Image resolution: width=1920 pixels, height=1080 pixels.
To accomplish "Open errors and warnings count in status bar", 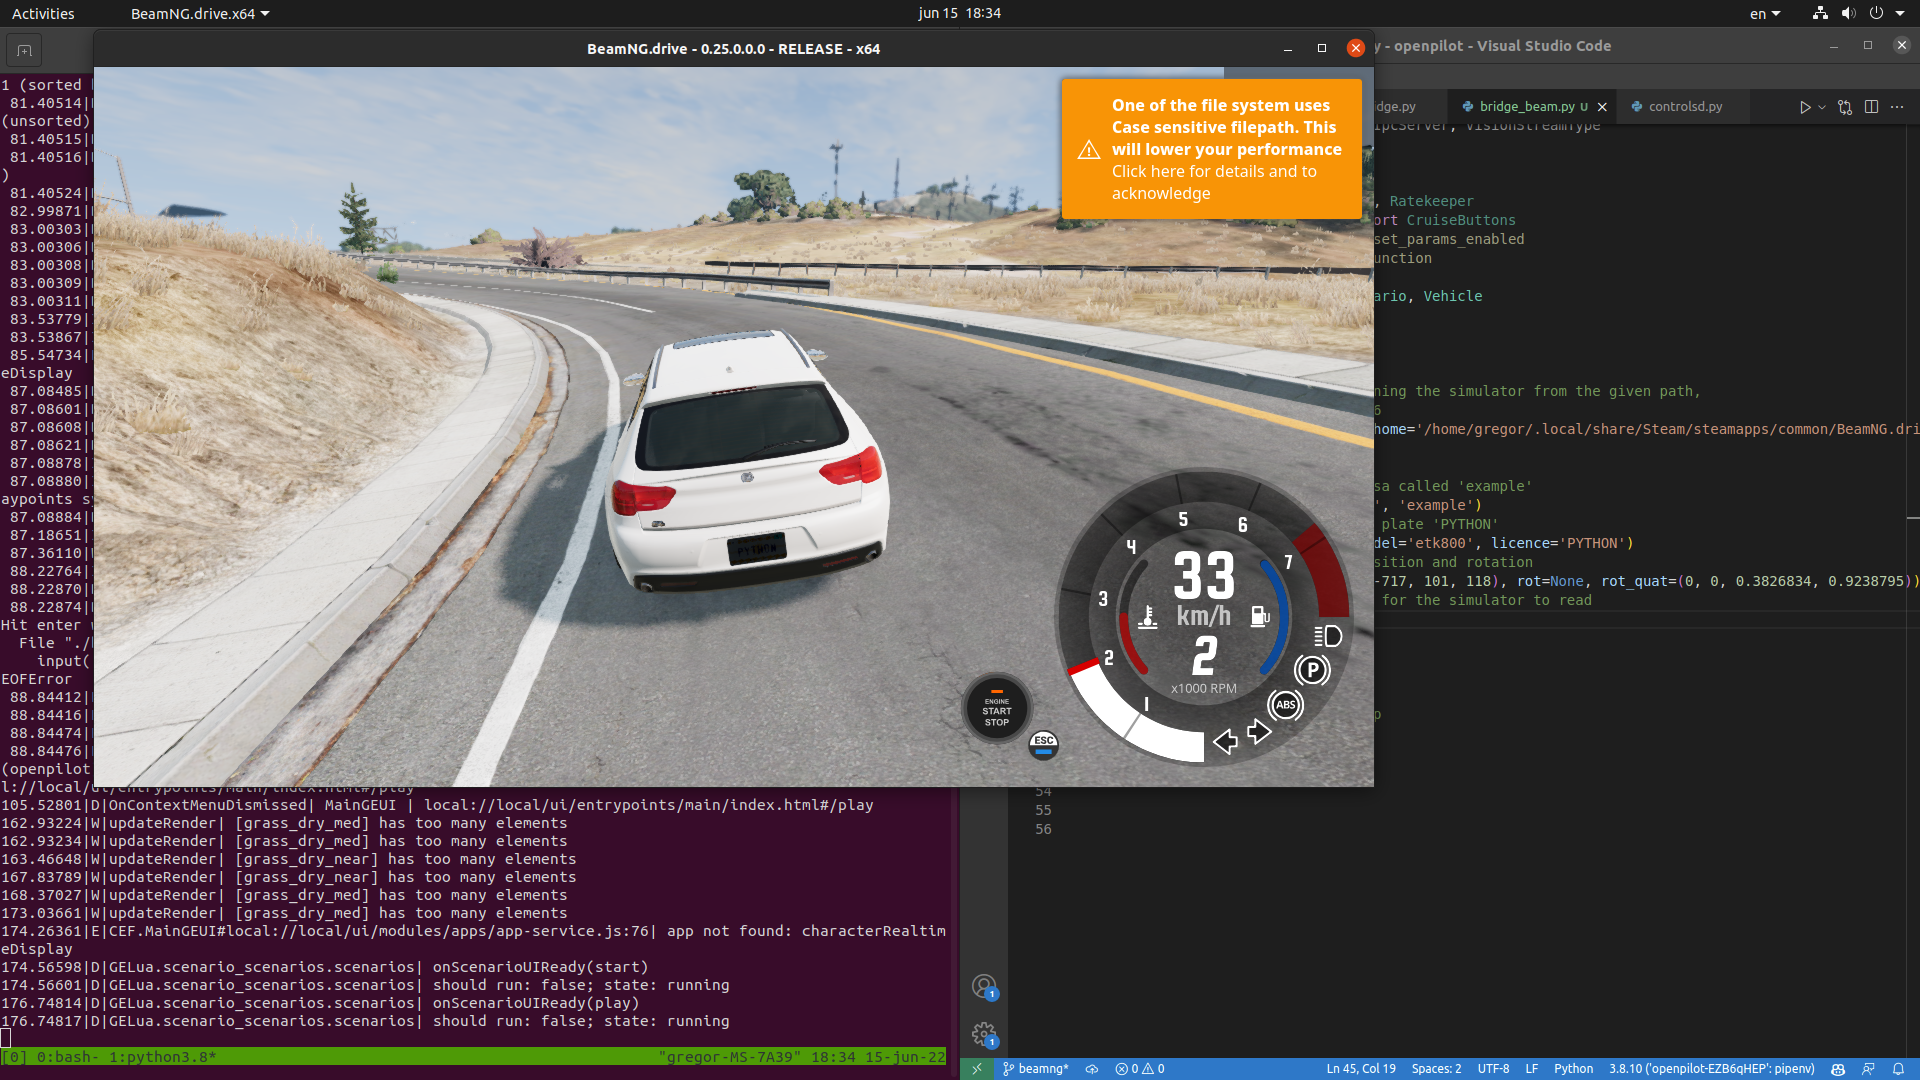I will (x=1140, y=1069).
